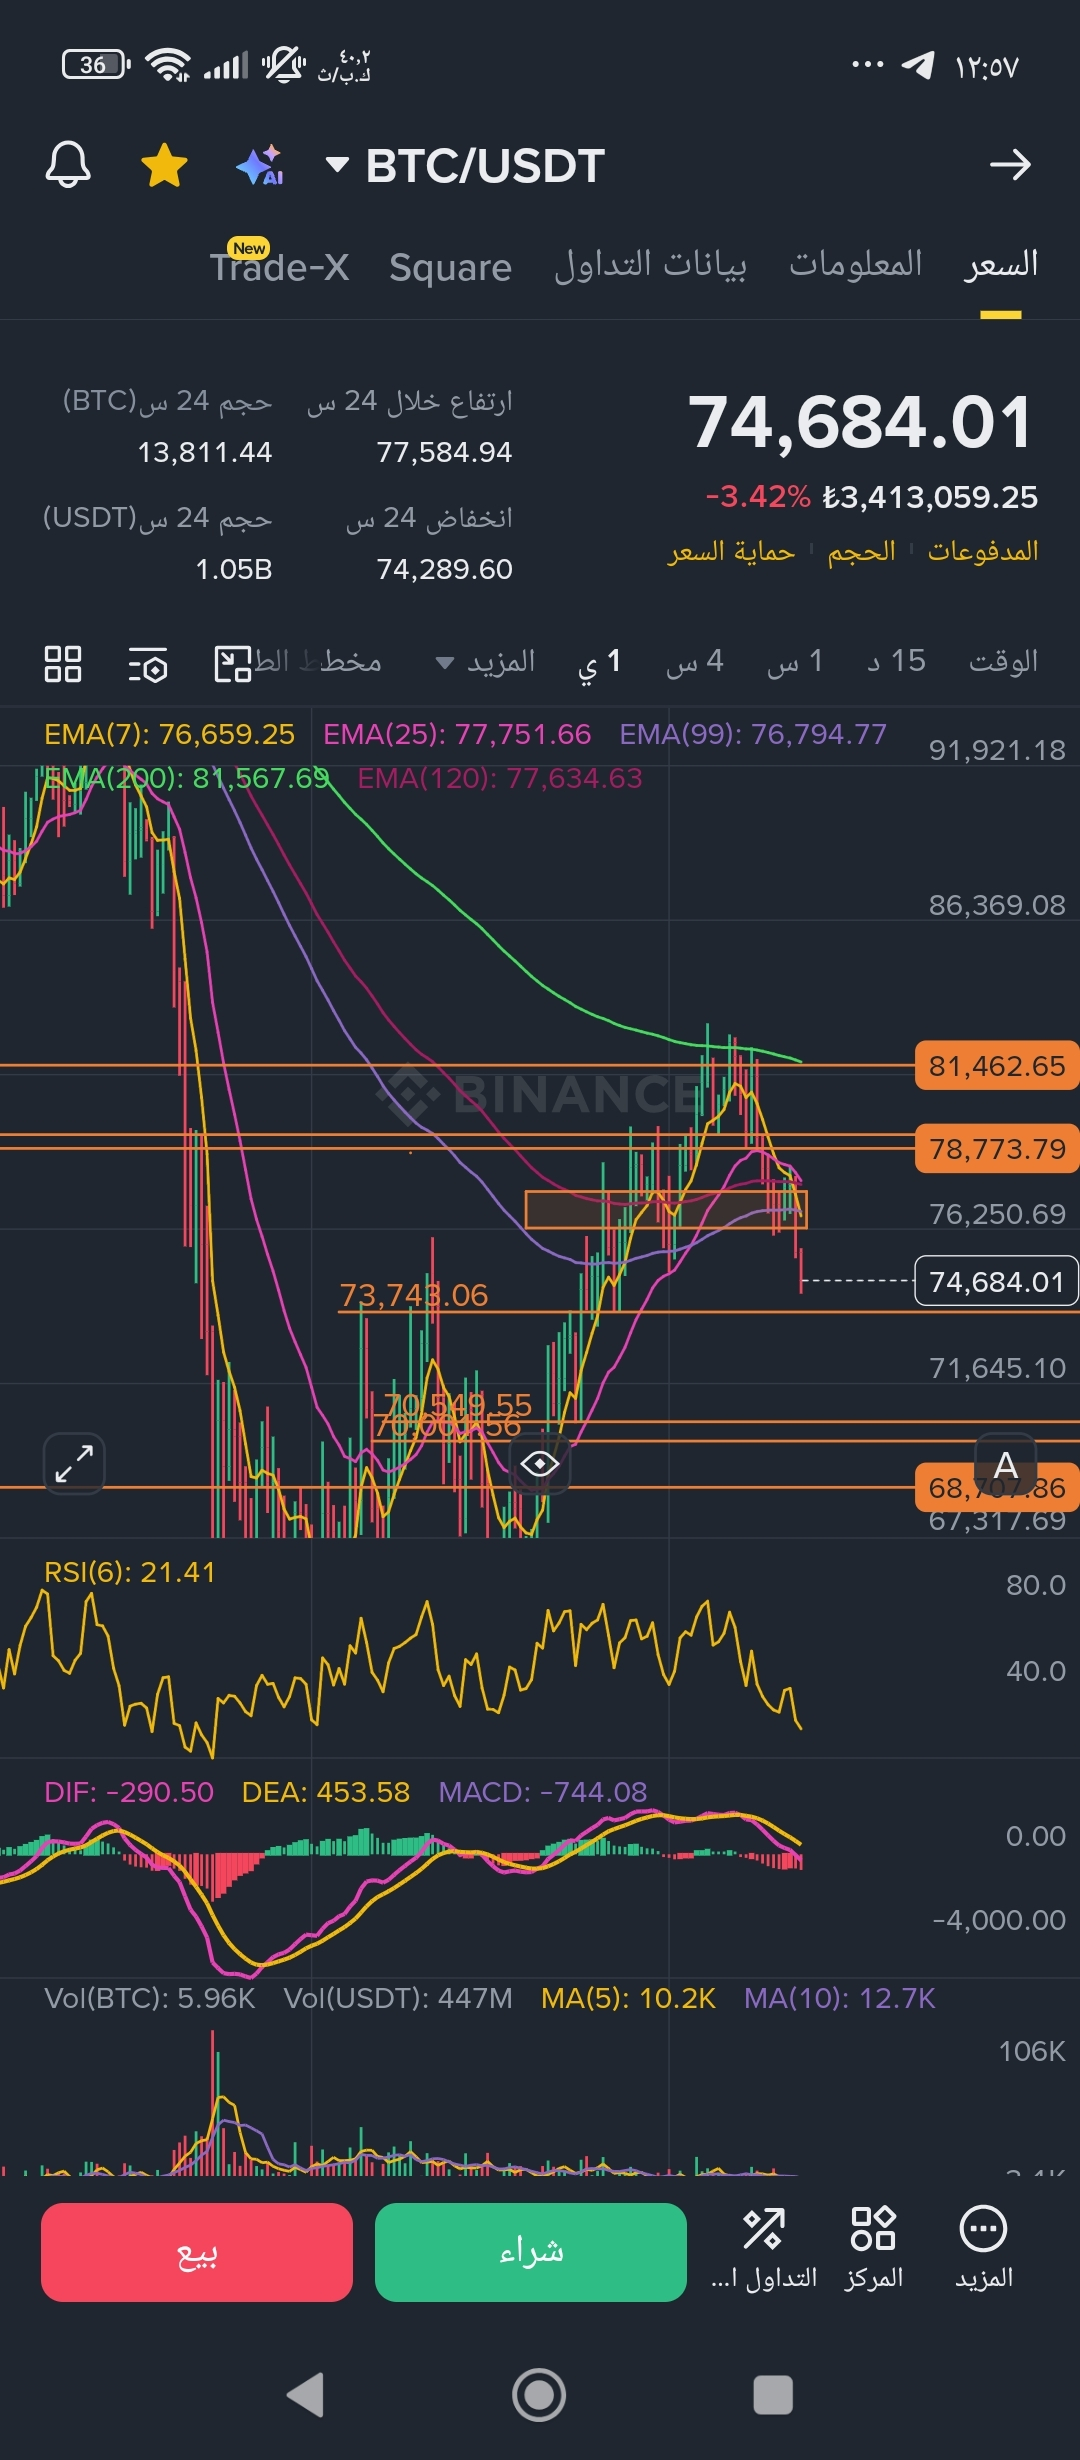The width and height of the screenshot is (1080, 2460).
Task: Open the AI sparkle assistant icon
Action: tap(260, 165)
